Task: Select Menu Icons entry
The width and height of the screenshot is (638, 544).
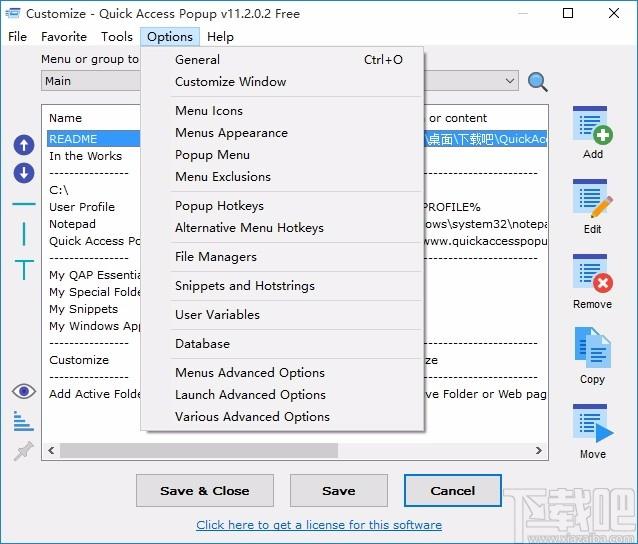Action: click(x=282, y=111)
